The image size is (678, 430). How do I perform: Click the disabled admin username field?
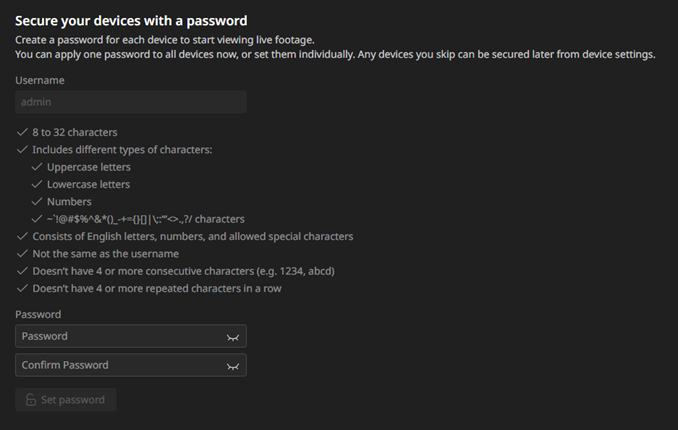click(x=131, y=102)
